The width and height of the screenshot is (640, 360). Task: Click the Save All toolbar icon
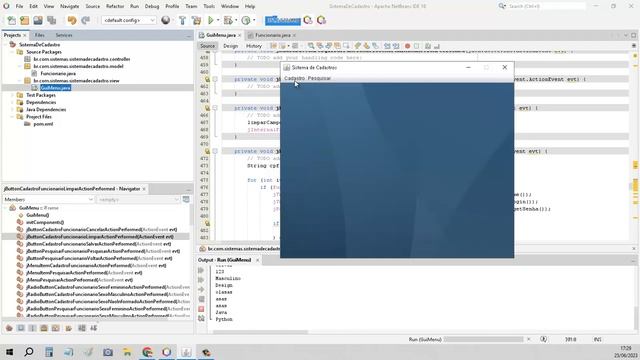[x=51, y=20]
